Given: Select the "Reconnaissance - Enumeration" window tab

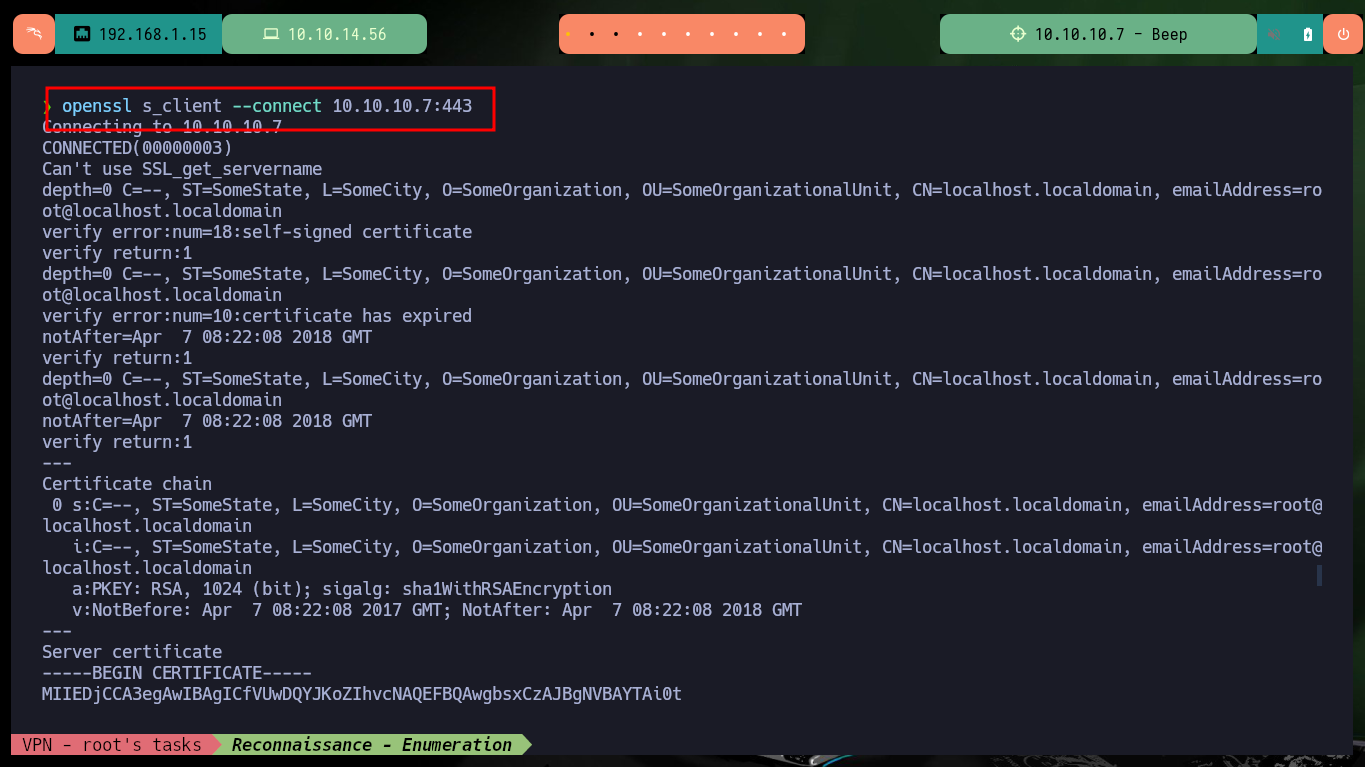Looking at the screenshot, I should click(x=372, y=745).
